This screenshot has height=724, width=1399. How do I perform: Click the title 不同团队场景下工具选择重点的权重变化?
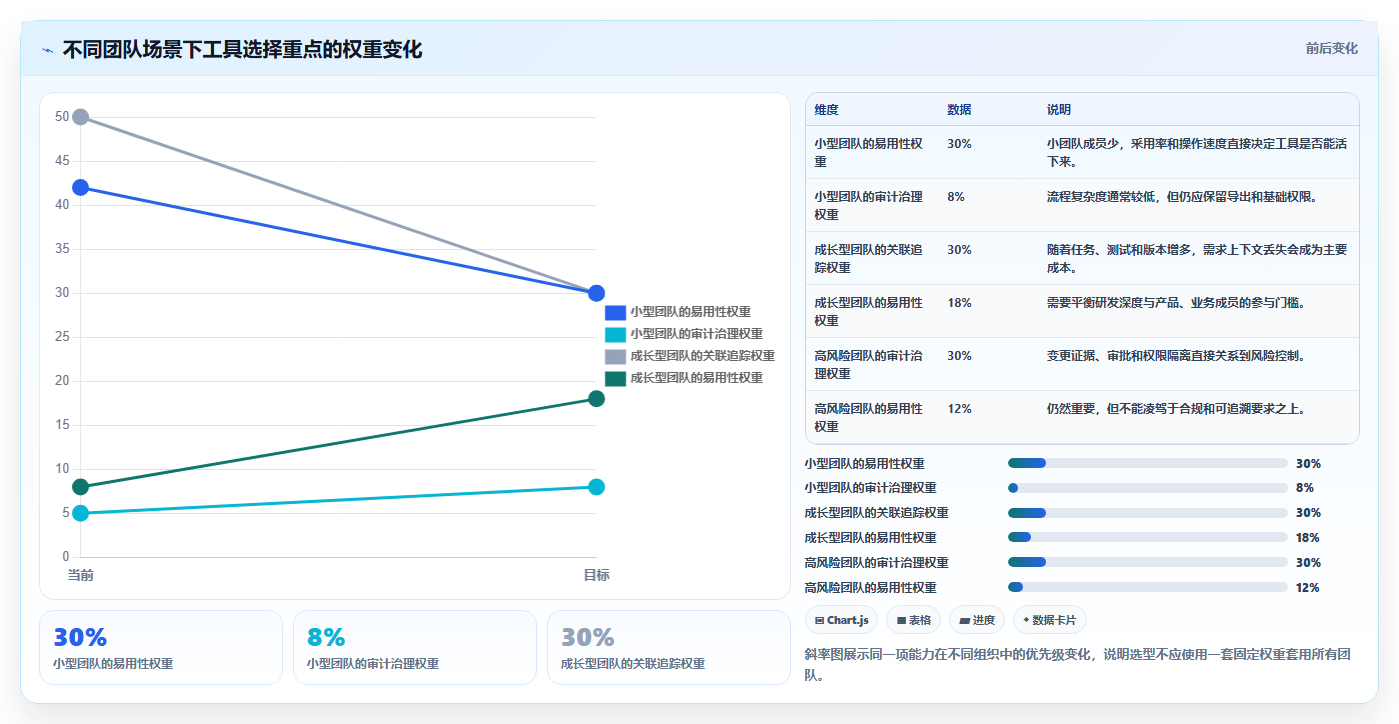[242, 49]
